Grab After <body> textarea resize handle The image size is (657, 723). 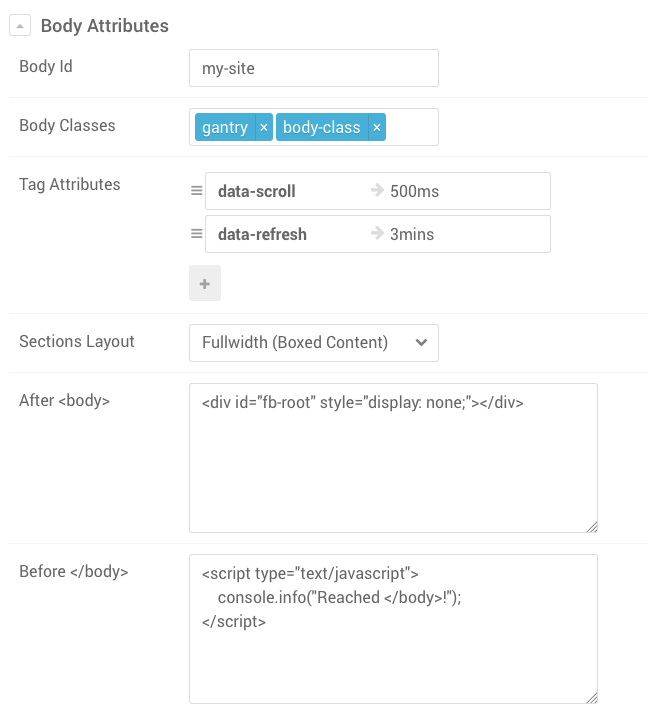click(592, 527)
